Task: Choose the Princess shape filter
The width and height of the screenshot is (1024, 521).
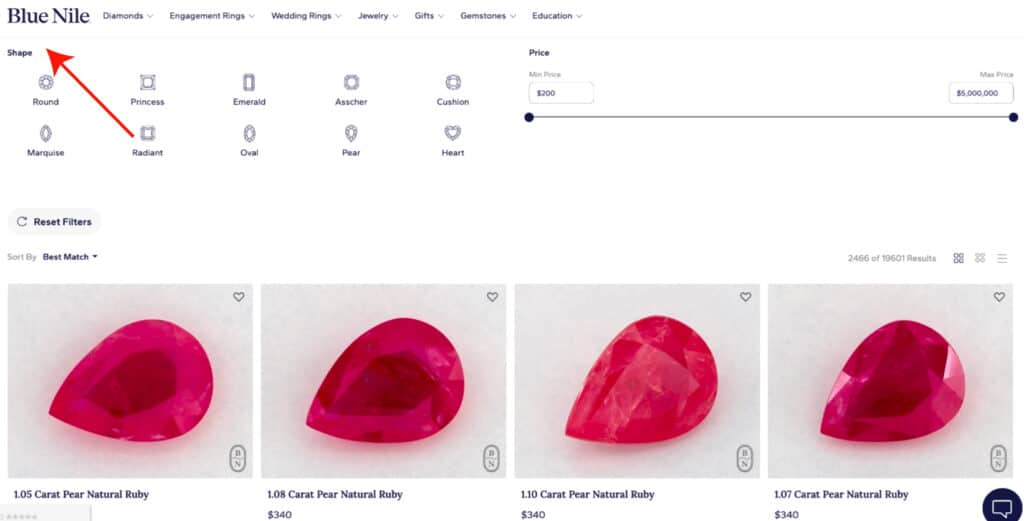Action: tap(147, 83)
